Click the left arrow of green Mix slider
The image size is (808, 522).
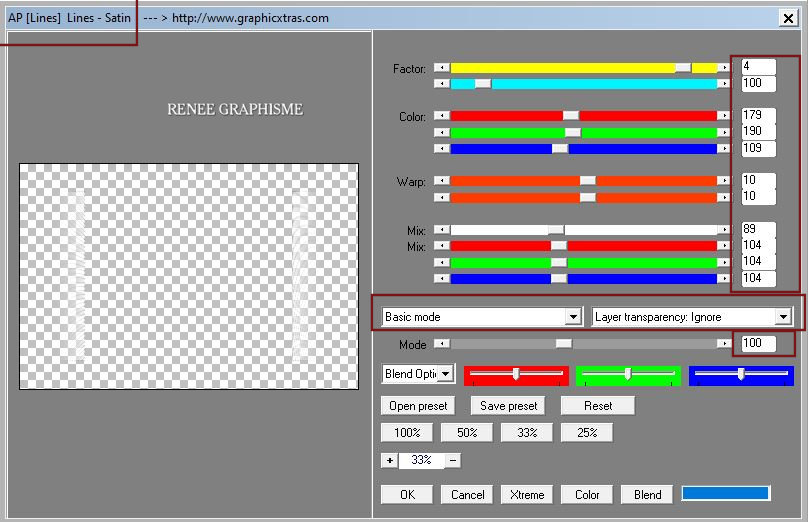click(442, 262)
